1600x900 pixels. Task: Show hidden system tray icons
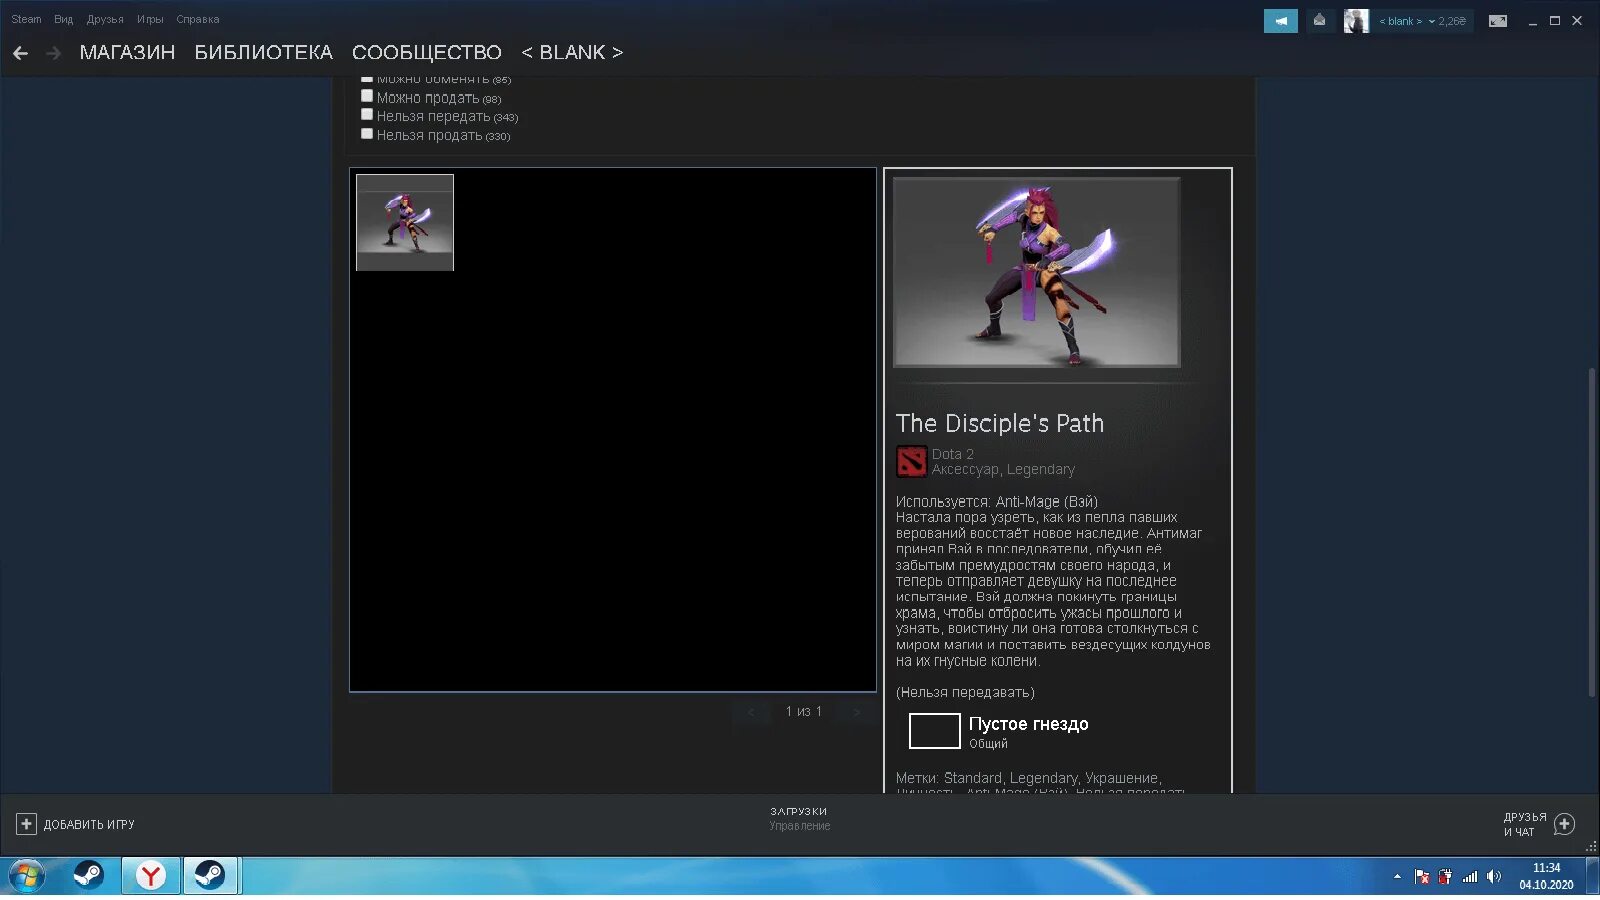pyautogui.click(x=1397, y=877)
